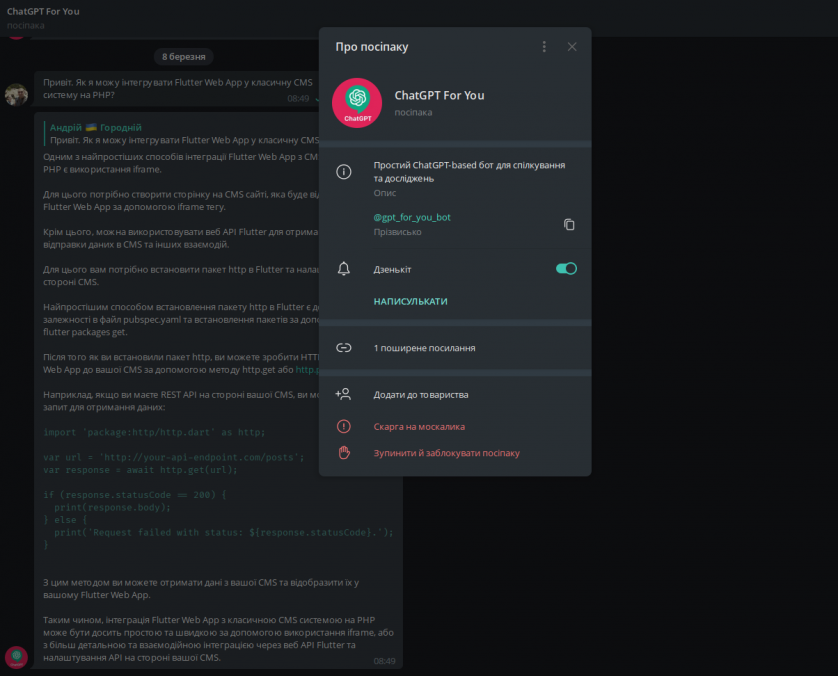This screenshot has height=676, width=838.
Task: Click the add-person icon
Action: pyautogui.click(x=343, y=394)
